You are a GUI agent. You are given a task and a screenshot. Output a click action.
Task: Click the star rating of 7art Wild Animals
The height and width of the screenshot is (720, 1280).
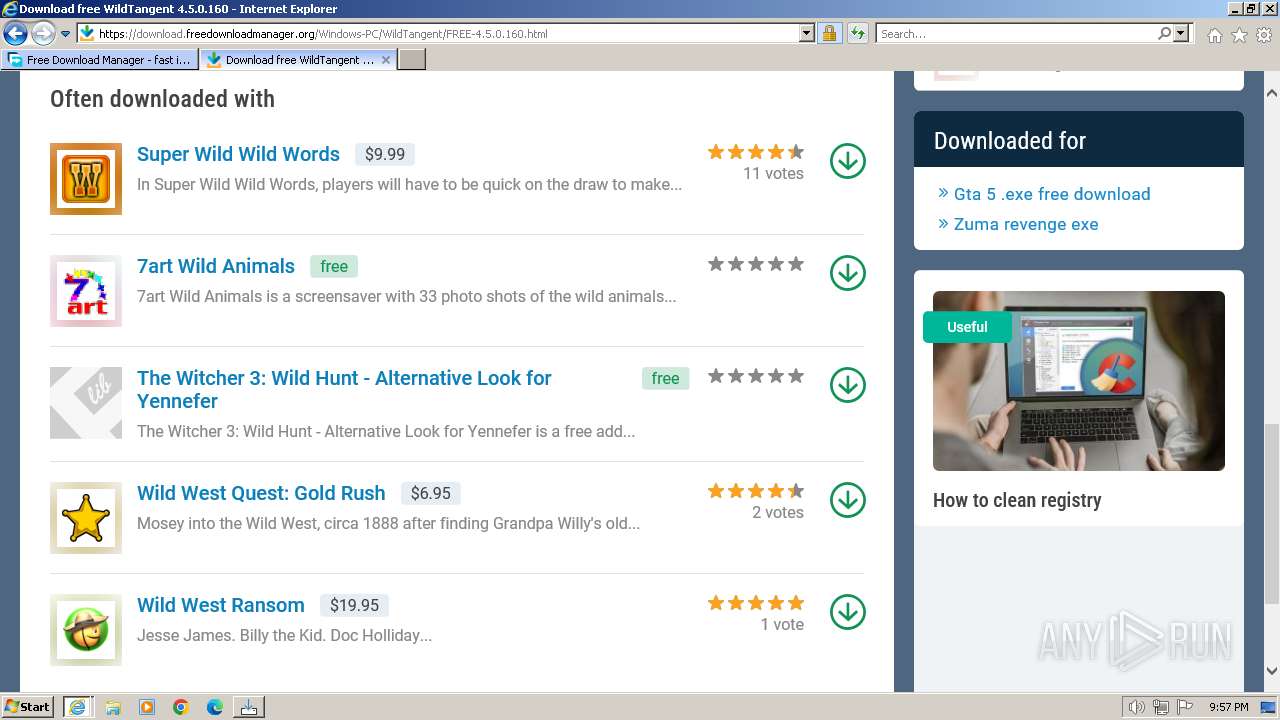[x=756, y=264]
